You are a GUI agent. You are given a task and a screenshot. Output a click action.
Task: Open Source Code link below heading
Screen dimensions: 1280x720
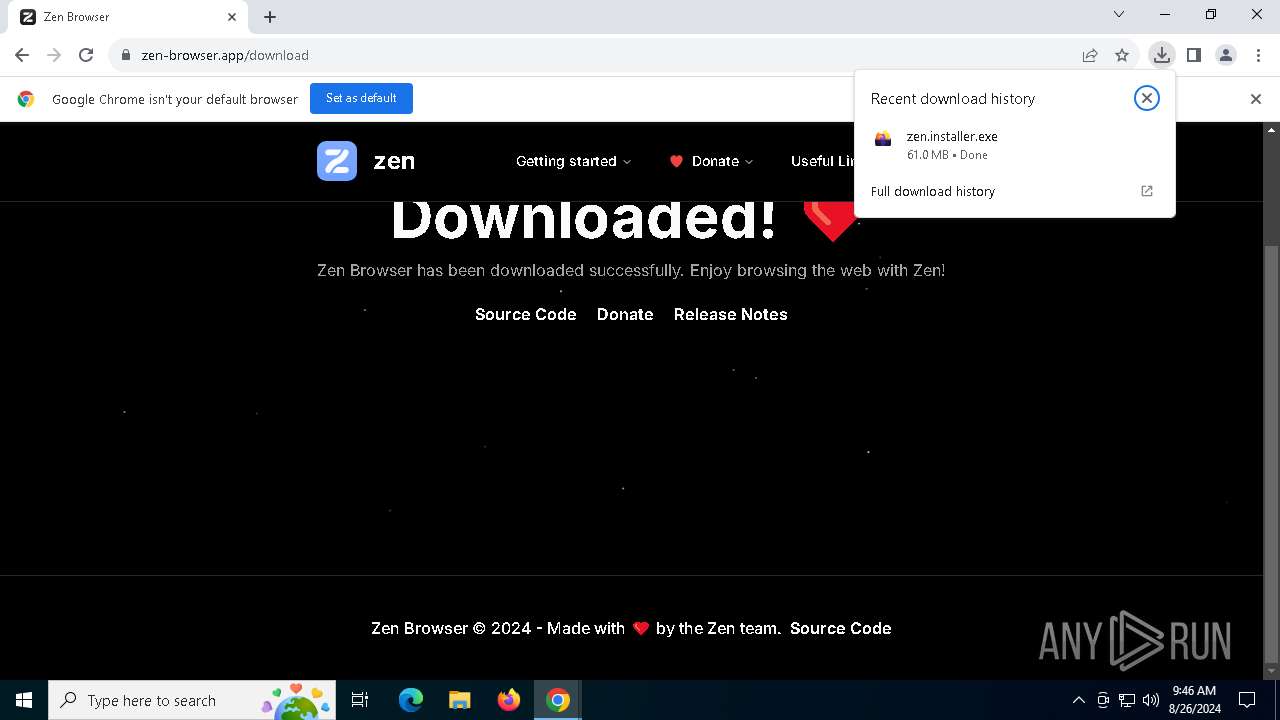(526, 314)
